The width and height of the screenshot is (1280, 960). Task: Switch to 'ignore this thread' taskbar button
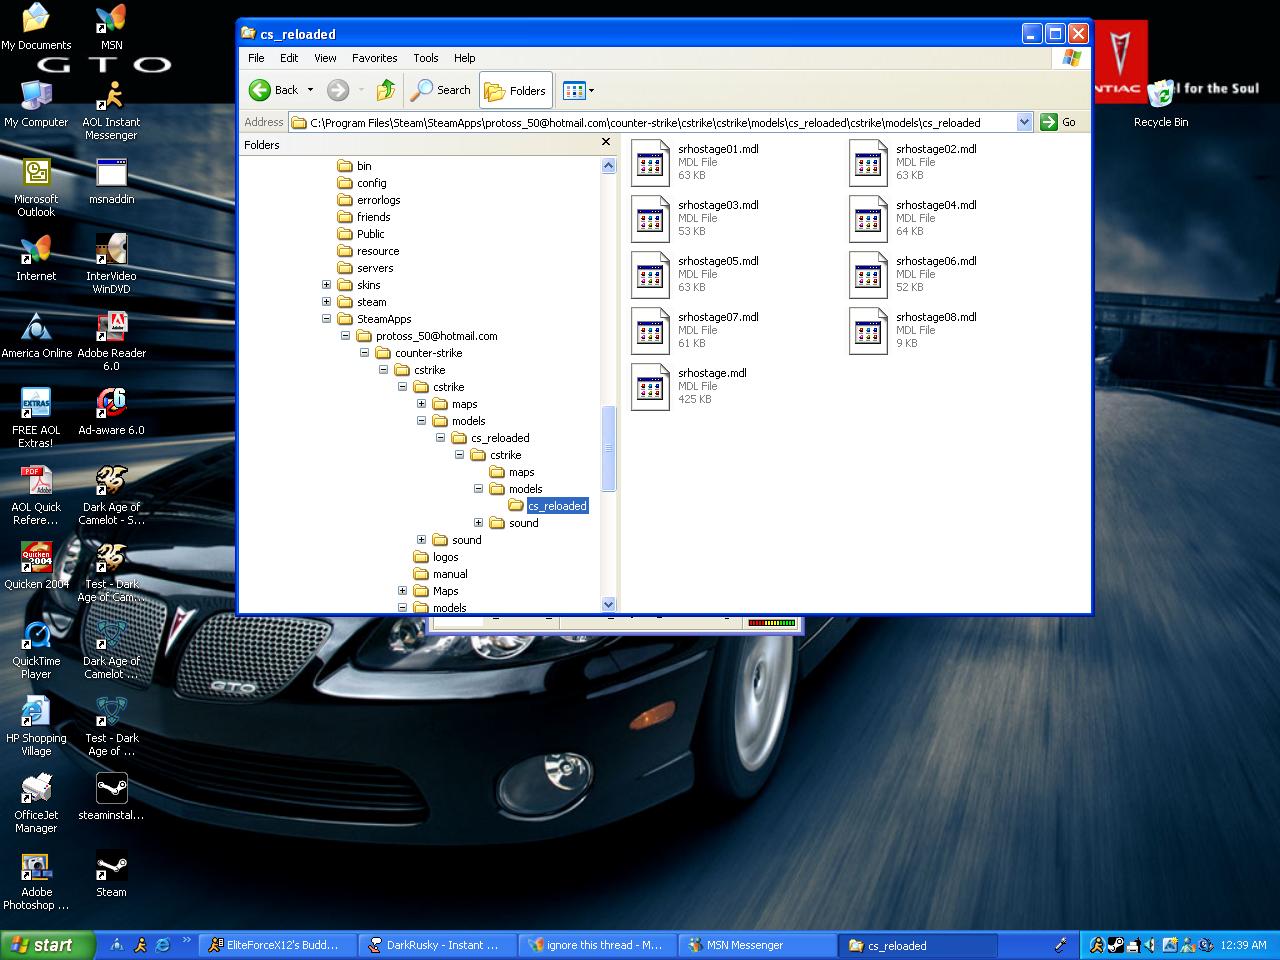tap(598, 945)
